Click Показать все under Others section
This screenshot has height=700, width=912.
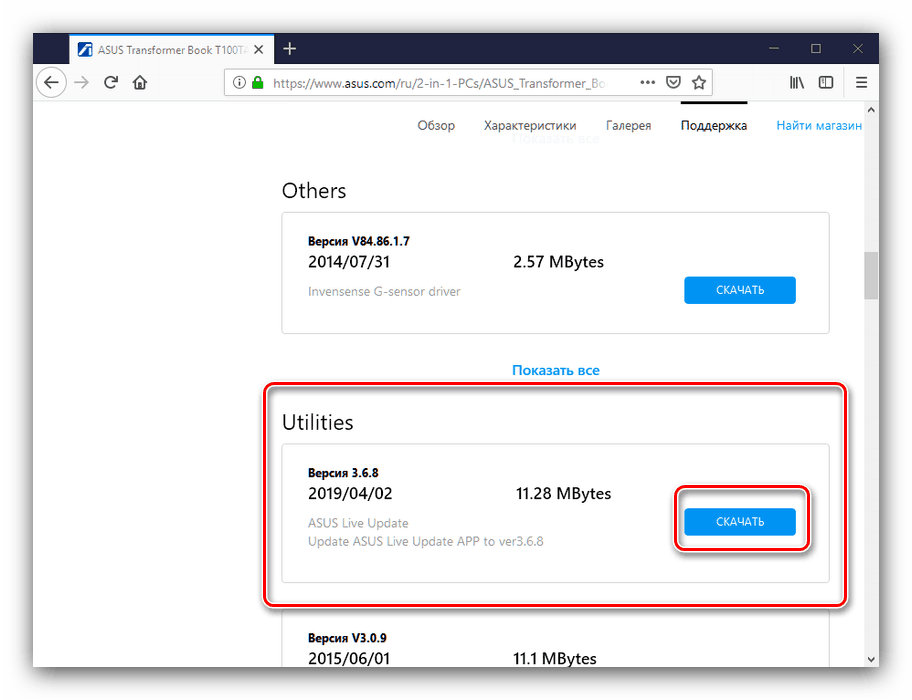[x=555, y=370]
